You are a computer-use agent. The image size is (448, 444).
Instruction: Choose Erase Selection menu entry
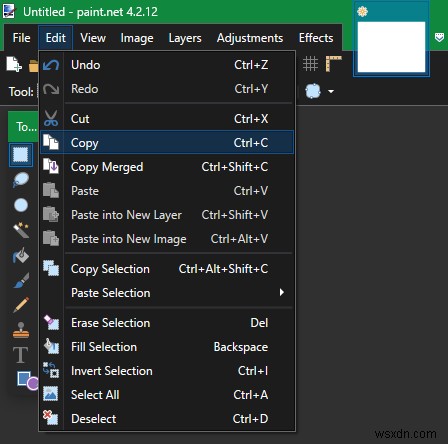click(167, 323)
